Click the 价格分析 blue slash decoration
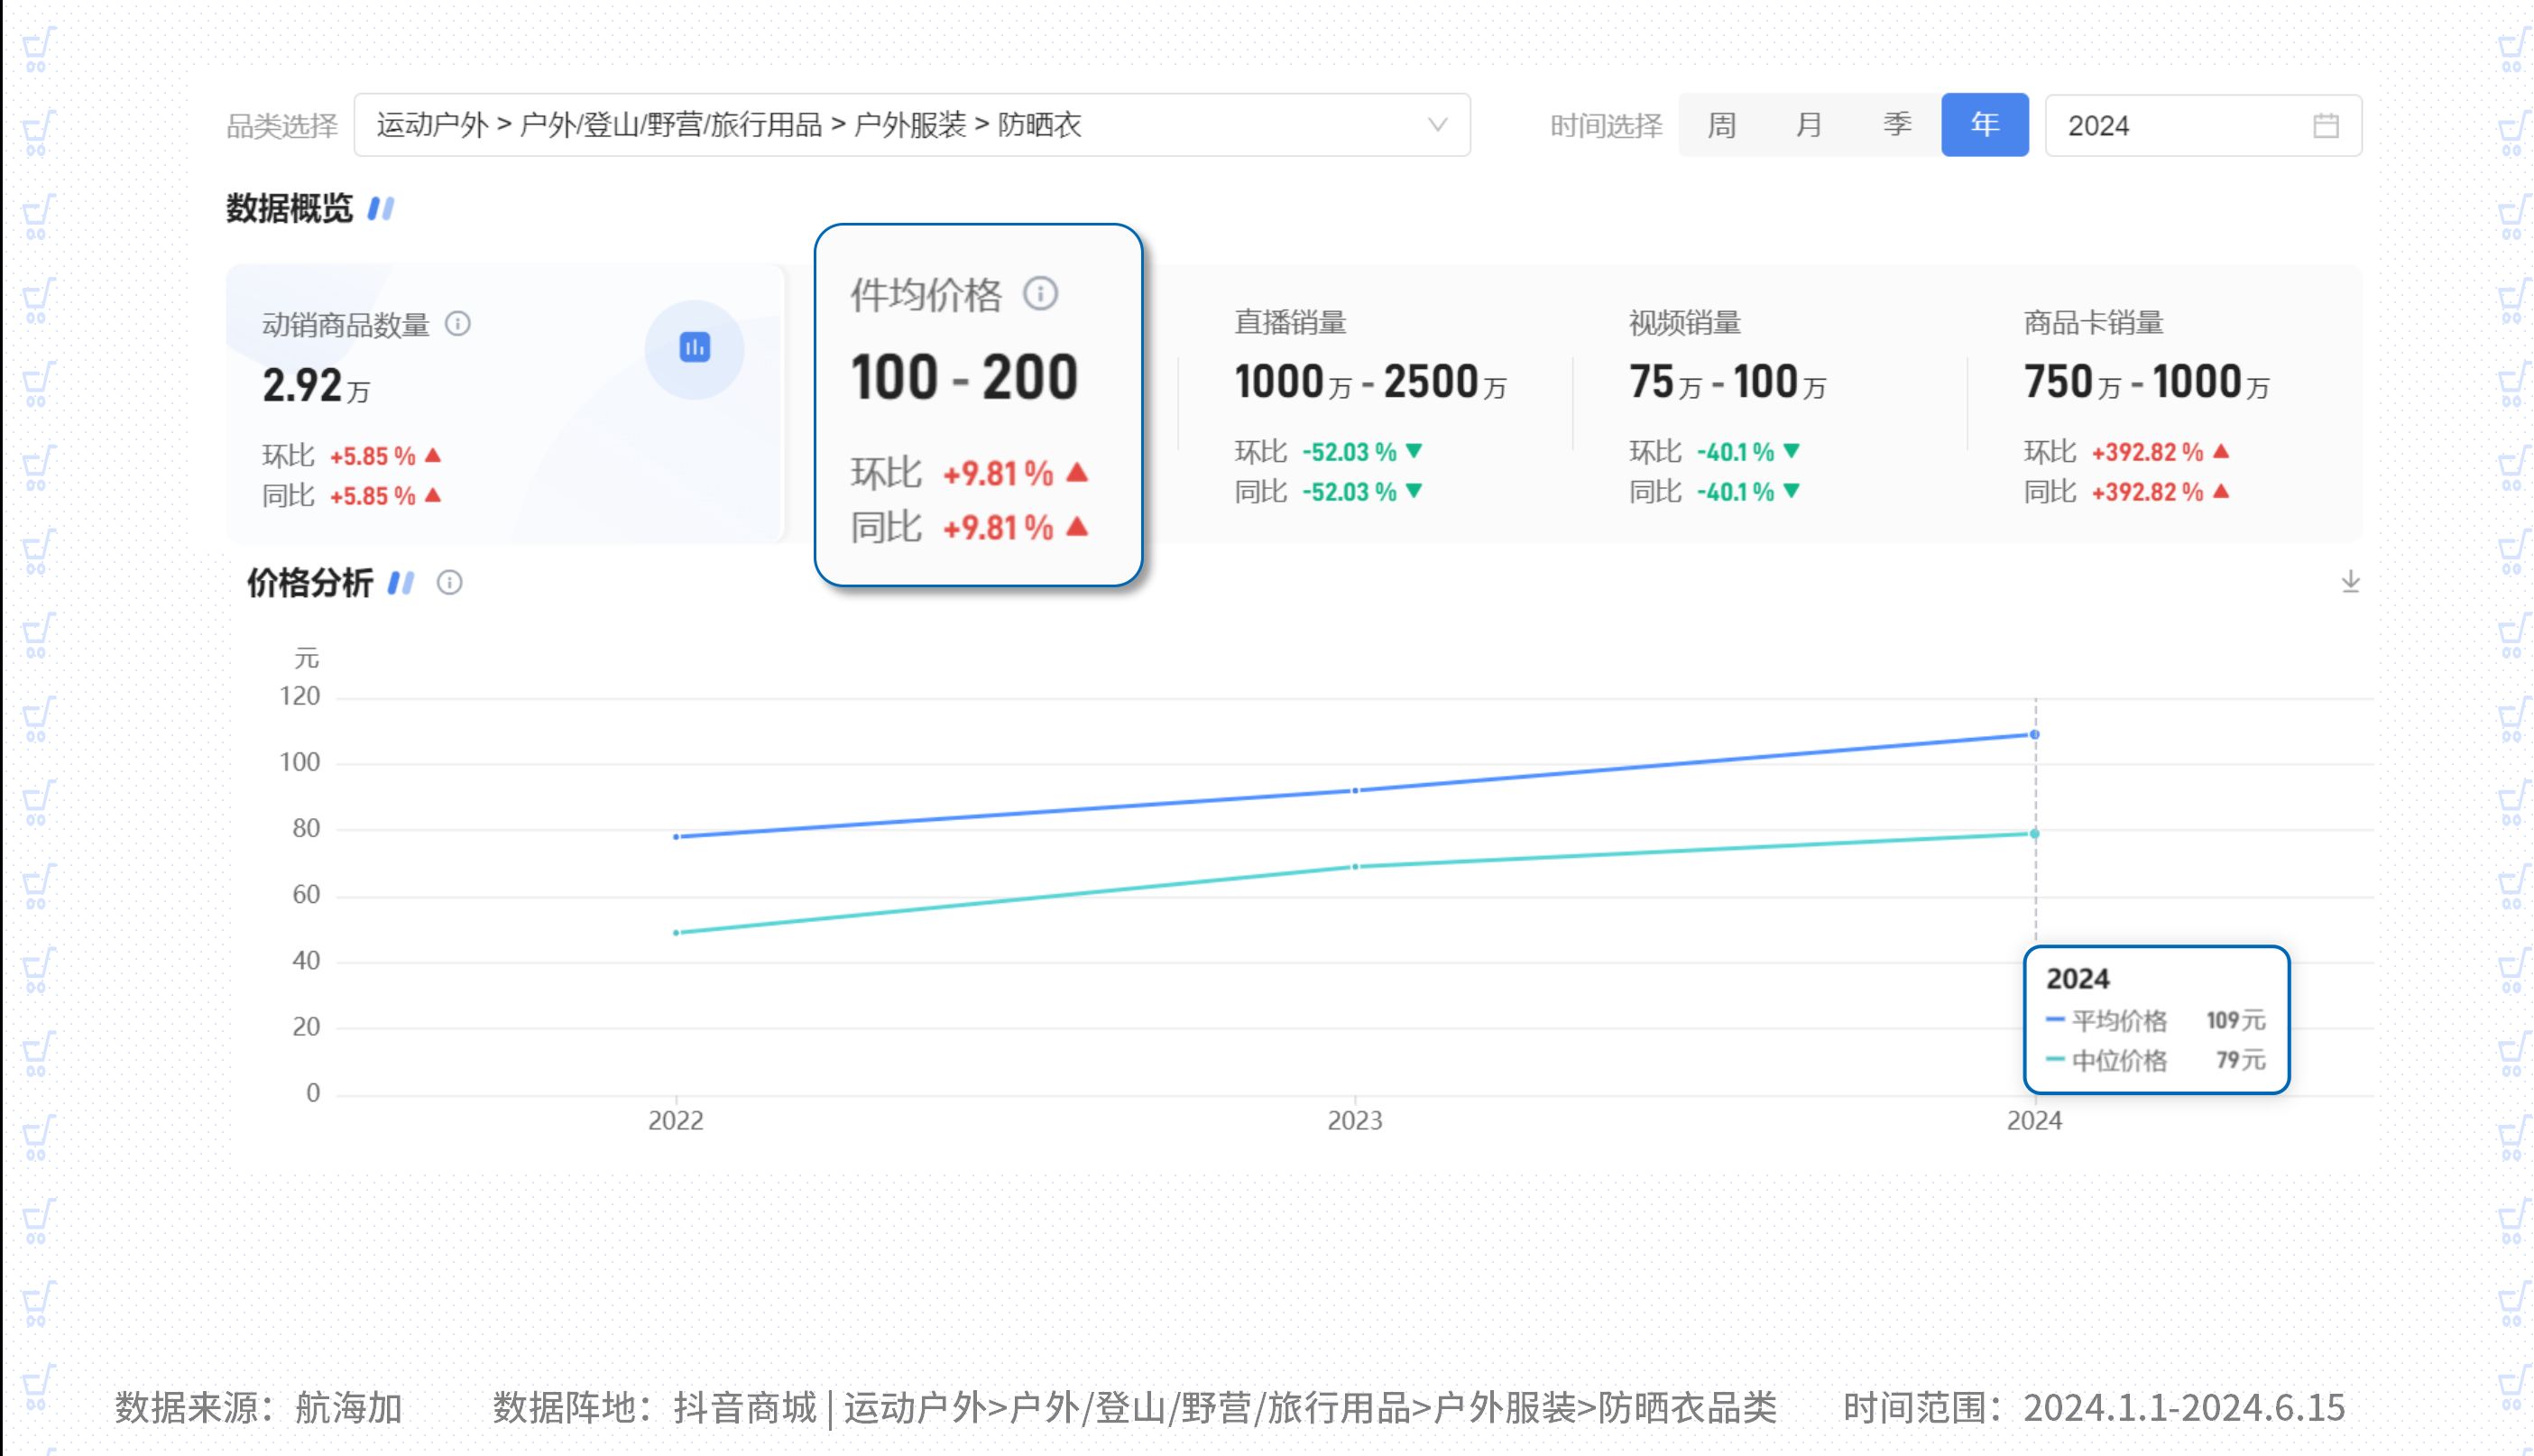 point(401,583)
